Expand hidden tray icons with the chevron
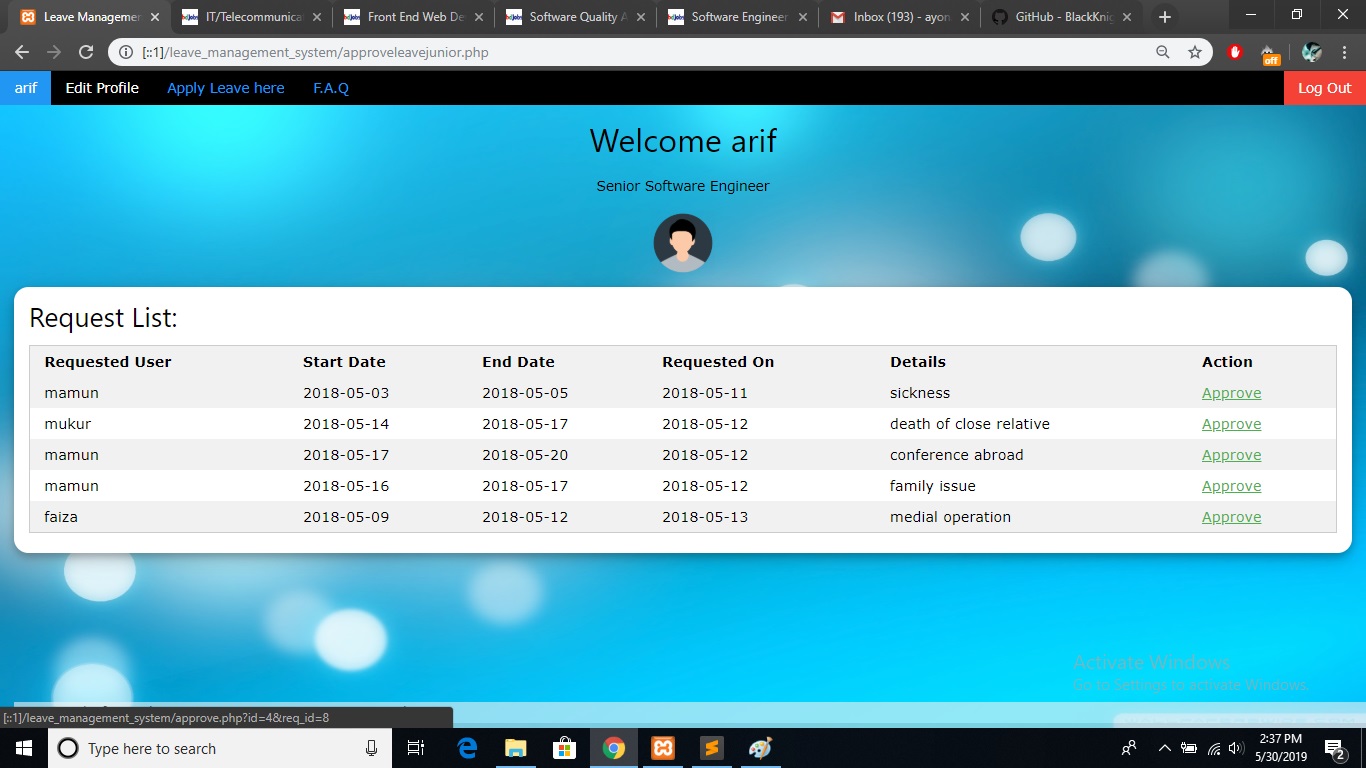 coord(1164,748)
